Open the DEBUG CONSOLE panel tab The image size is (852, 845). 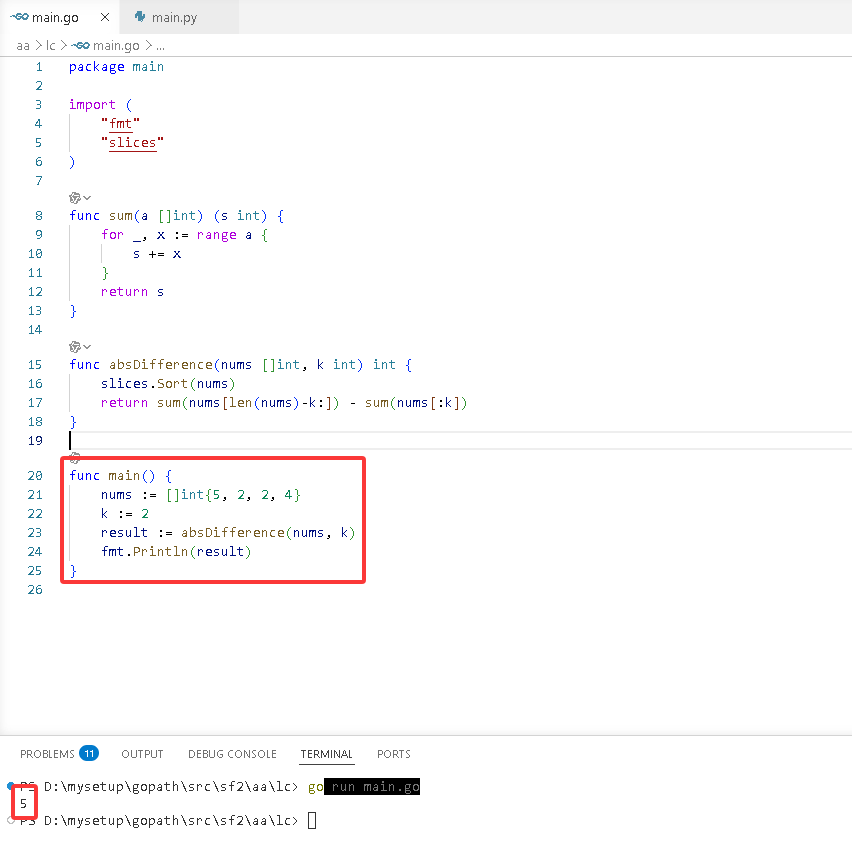click(232, 754)
